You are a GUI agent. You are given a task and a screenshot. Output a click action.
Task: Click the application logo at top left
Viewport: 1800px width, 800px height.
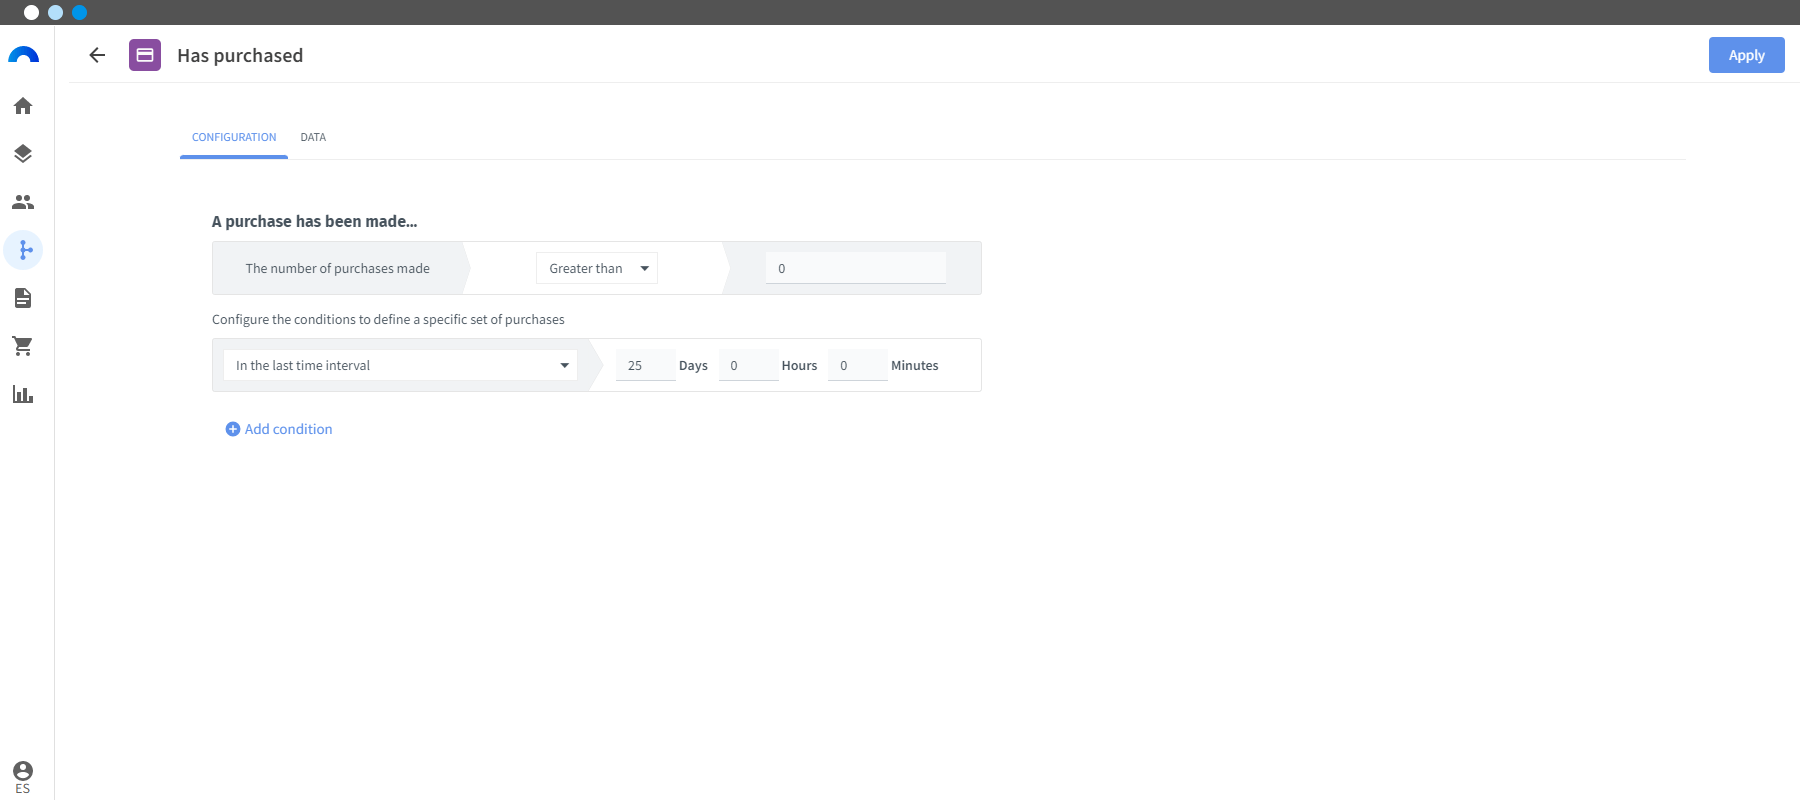tap(23, 55)
